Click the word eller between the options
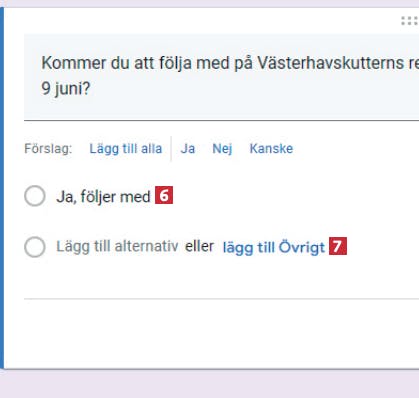 (199, 246)
